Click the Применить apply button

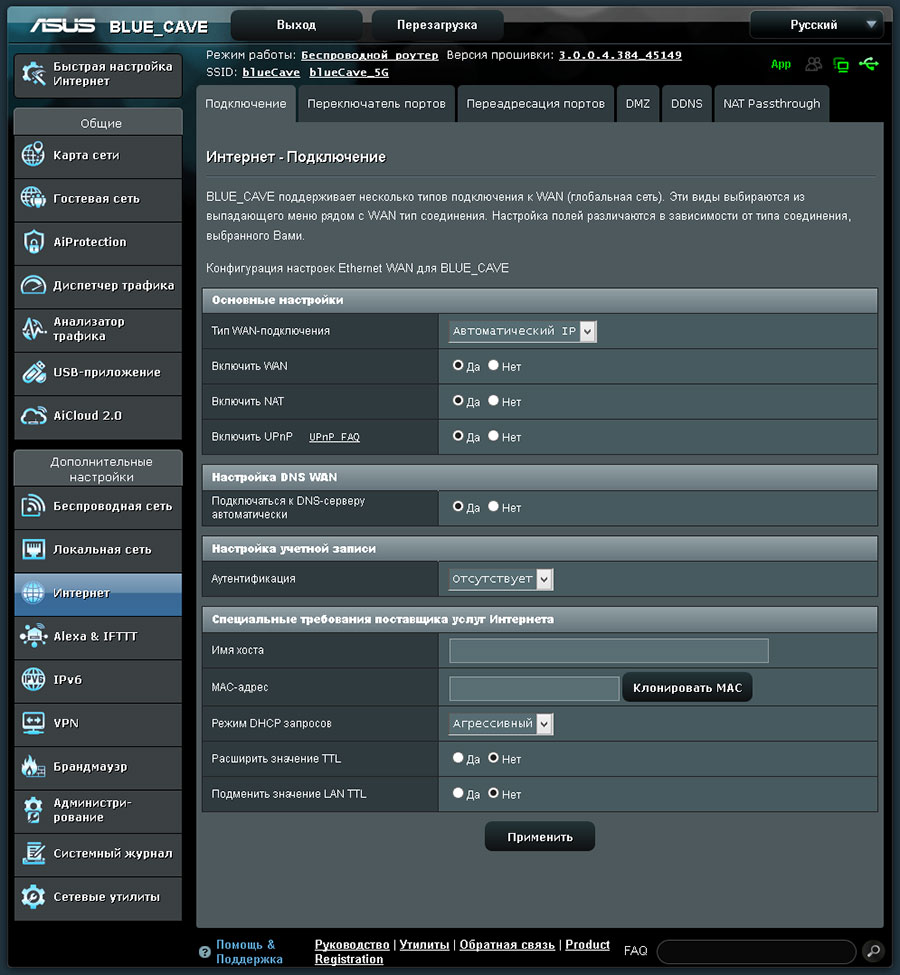pos(540,837)
